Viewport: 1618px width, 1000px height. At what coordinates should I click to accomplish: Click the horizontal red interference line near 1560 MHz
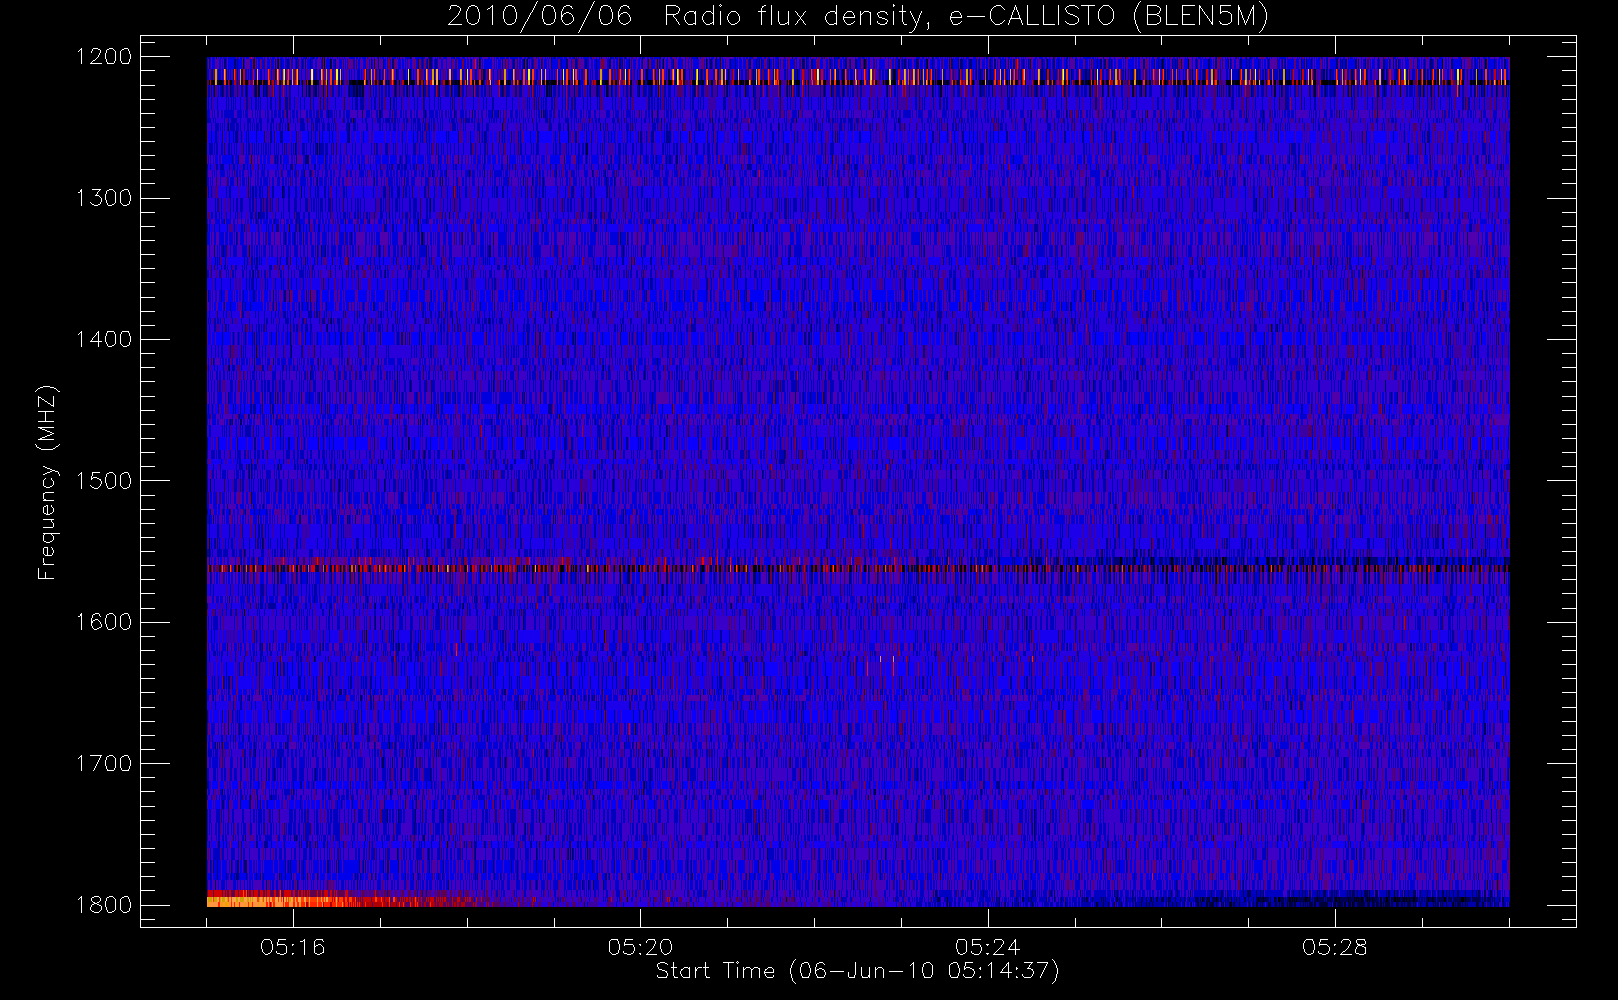pos(858,568)
